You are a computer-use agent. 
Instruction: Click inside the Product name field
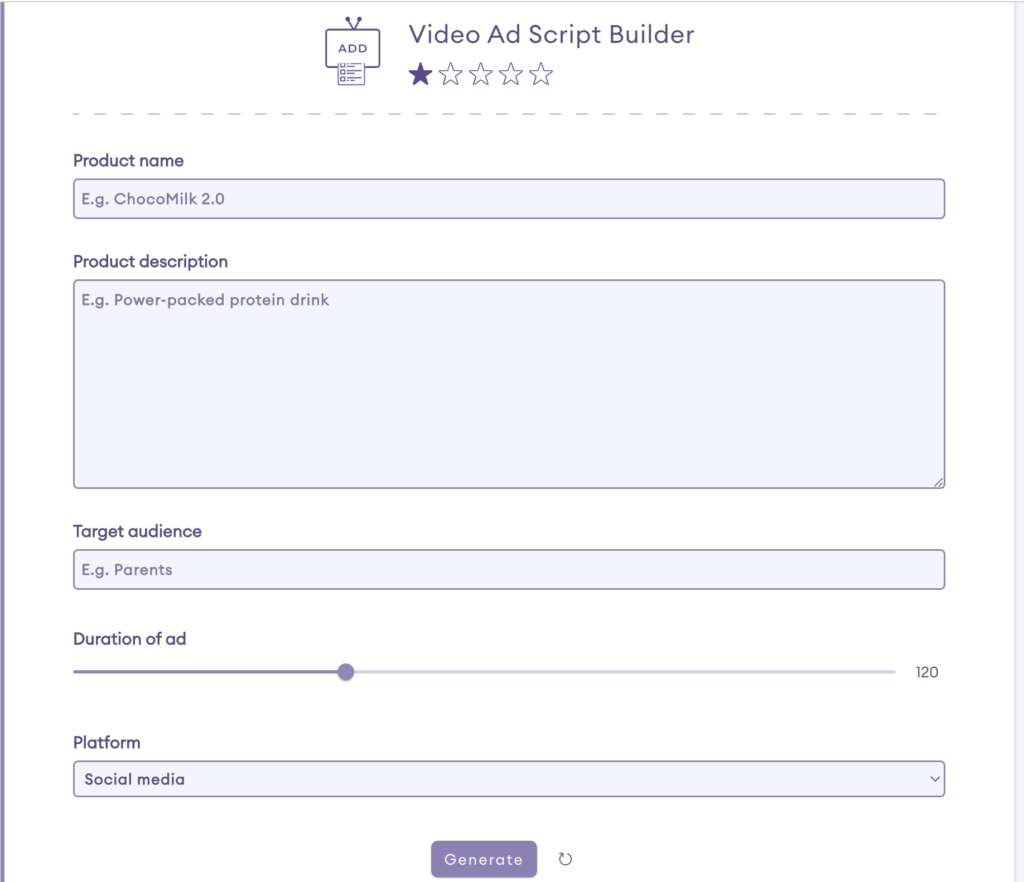(509, 198)
